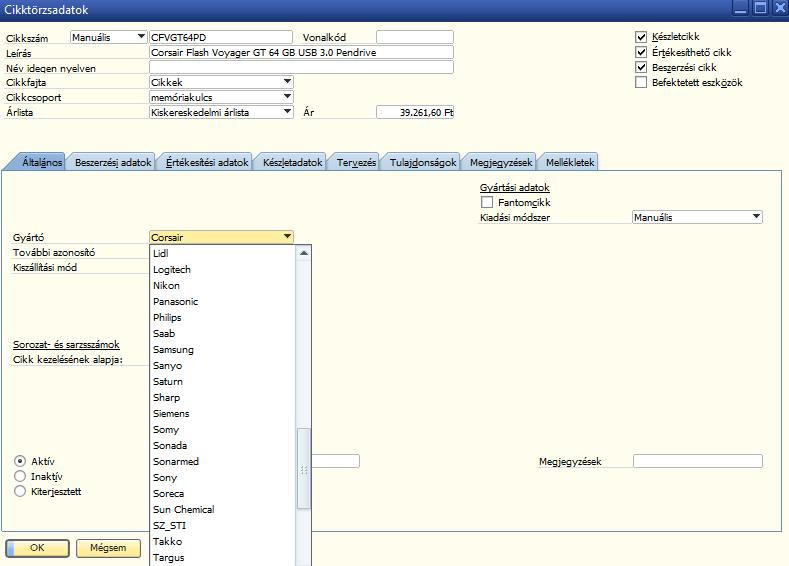Click the Cikkszám field with CFVGT64PD
The height and width of the screenshot is (566, 789).
pos(221,37)
